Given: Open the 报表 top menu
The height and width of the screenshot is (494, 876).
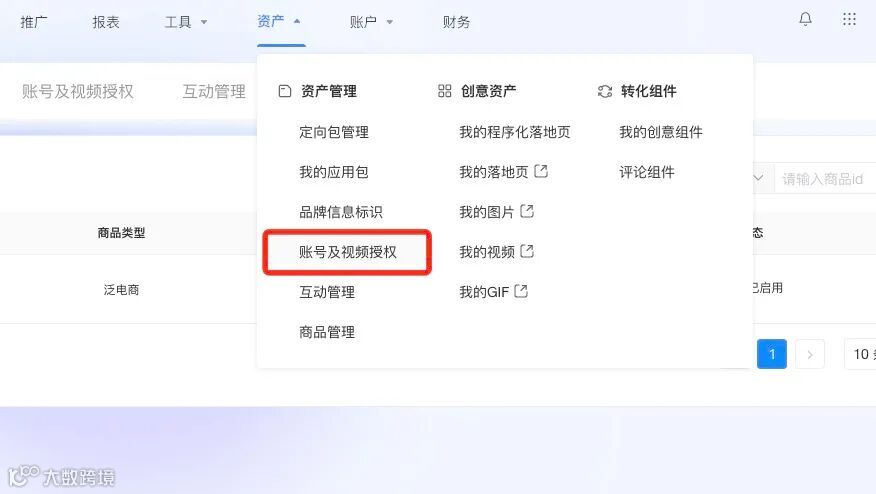Looking at the screenshot, I should (x=106, y=22).
